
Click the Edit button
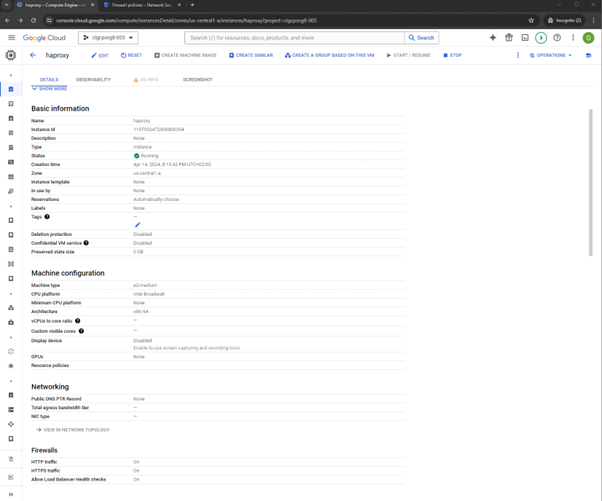[x=99, y=56]
